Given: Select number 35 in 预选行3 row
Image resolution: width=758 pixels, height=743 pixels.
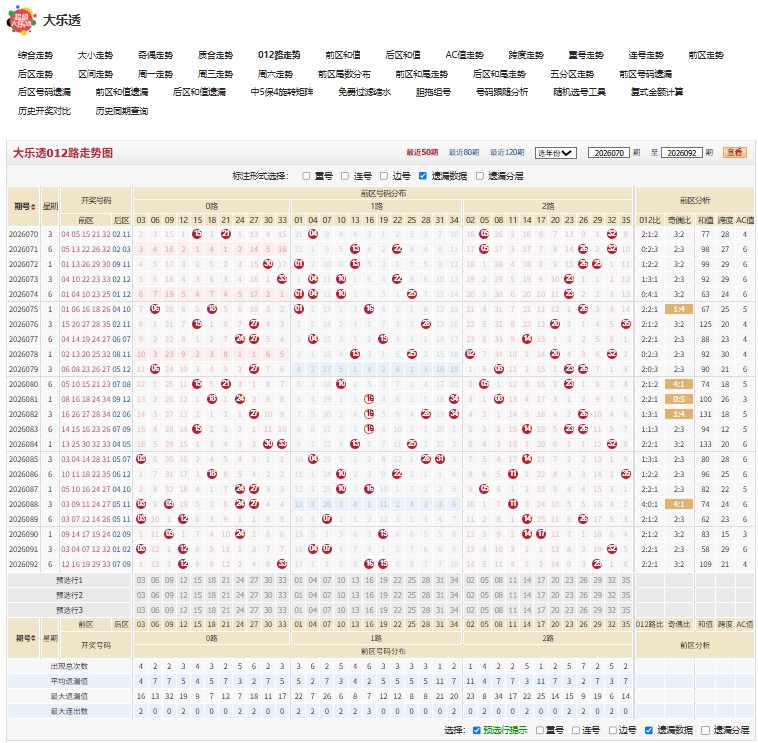Looking at the screenshot, I should point(626,610).
